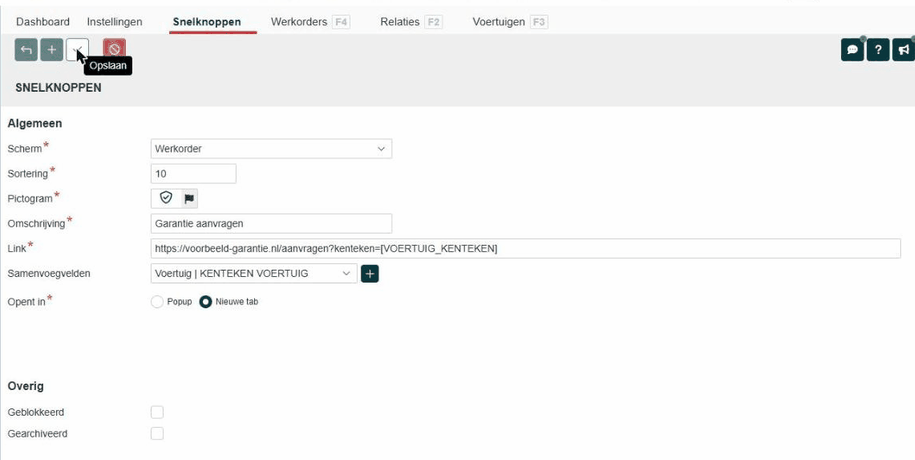Click the red cancel toolbar button
915x460 pixels.
pyautogui.click(x=114, y=50)
